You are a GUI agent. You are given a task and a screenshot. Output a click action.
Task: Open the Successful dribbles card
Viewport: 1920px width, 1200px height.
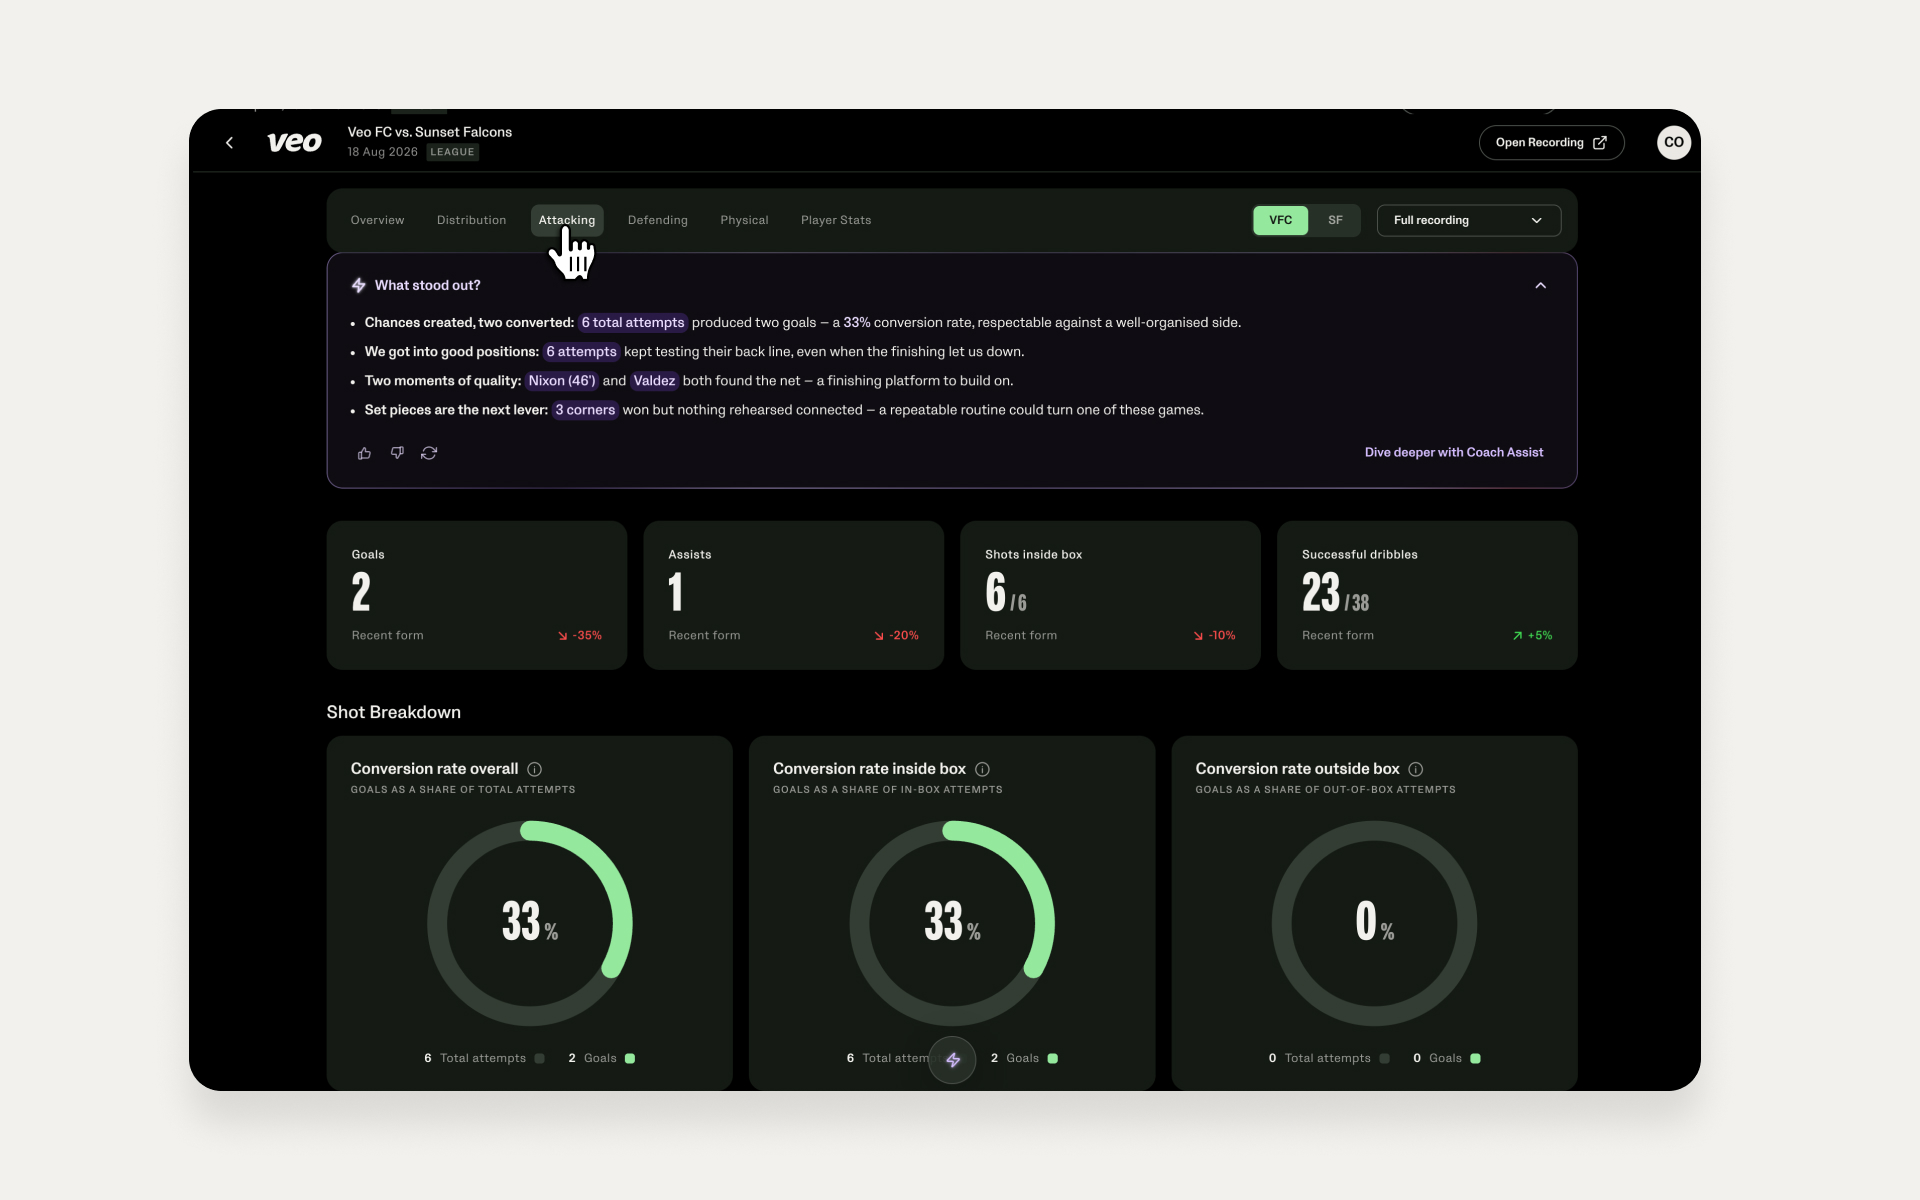(x=1427, y=595)
